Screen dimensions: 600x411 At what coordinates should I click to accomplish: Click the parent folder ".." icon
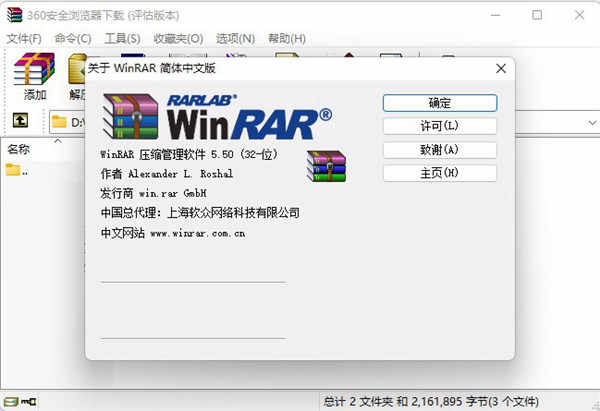[x=13, y=170]
